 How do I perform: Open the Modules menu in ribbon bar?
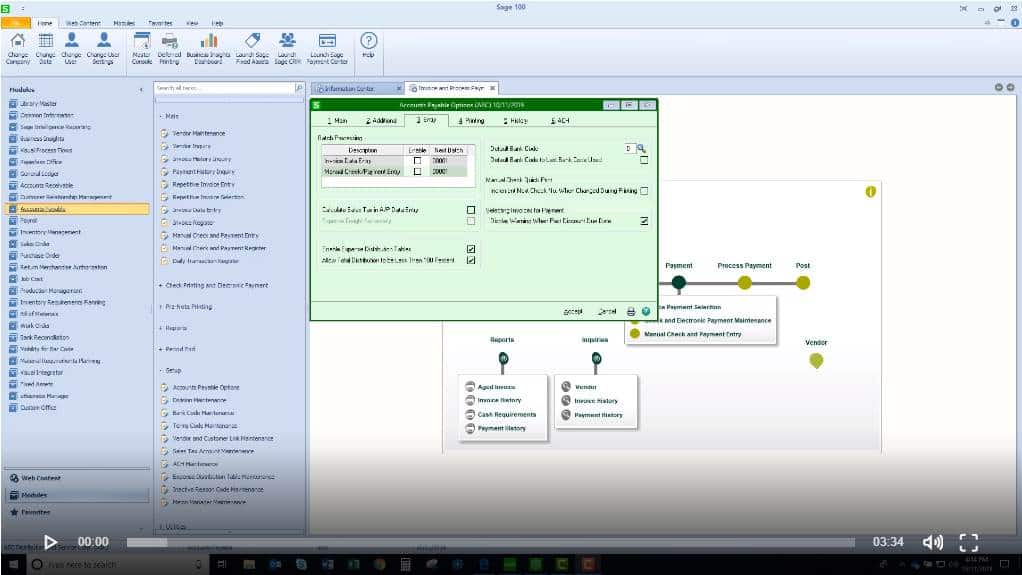[124, 22]
